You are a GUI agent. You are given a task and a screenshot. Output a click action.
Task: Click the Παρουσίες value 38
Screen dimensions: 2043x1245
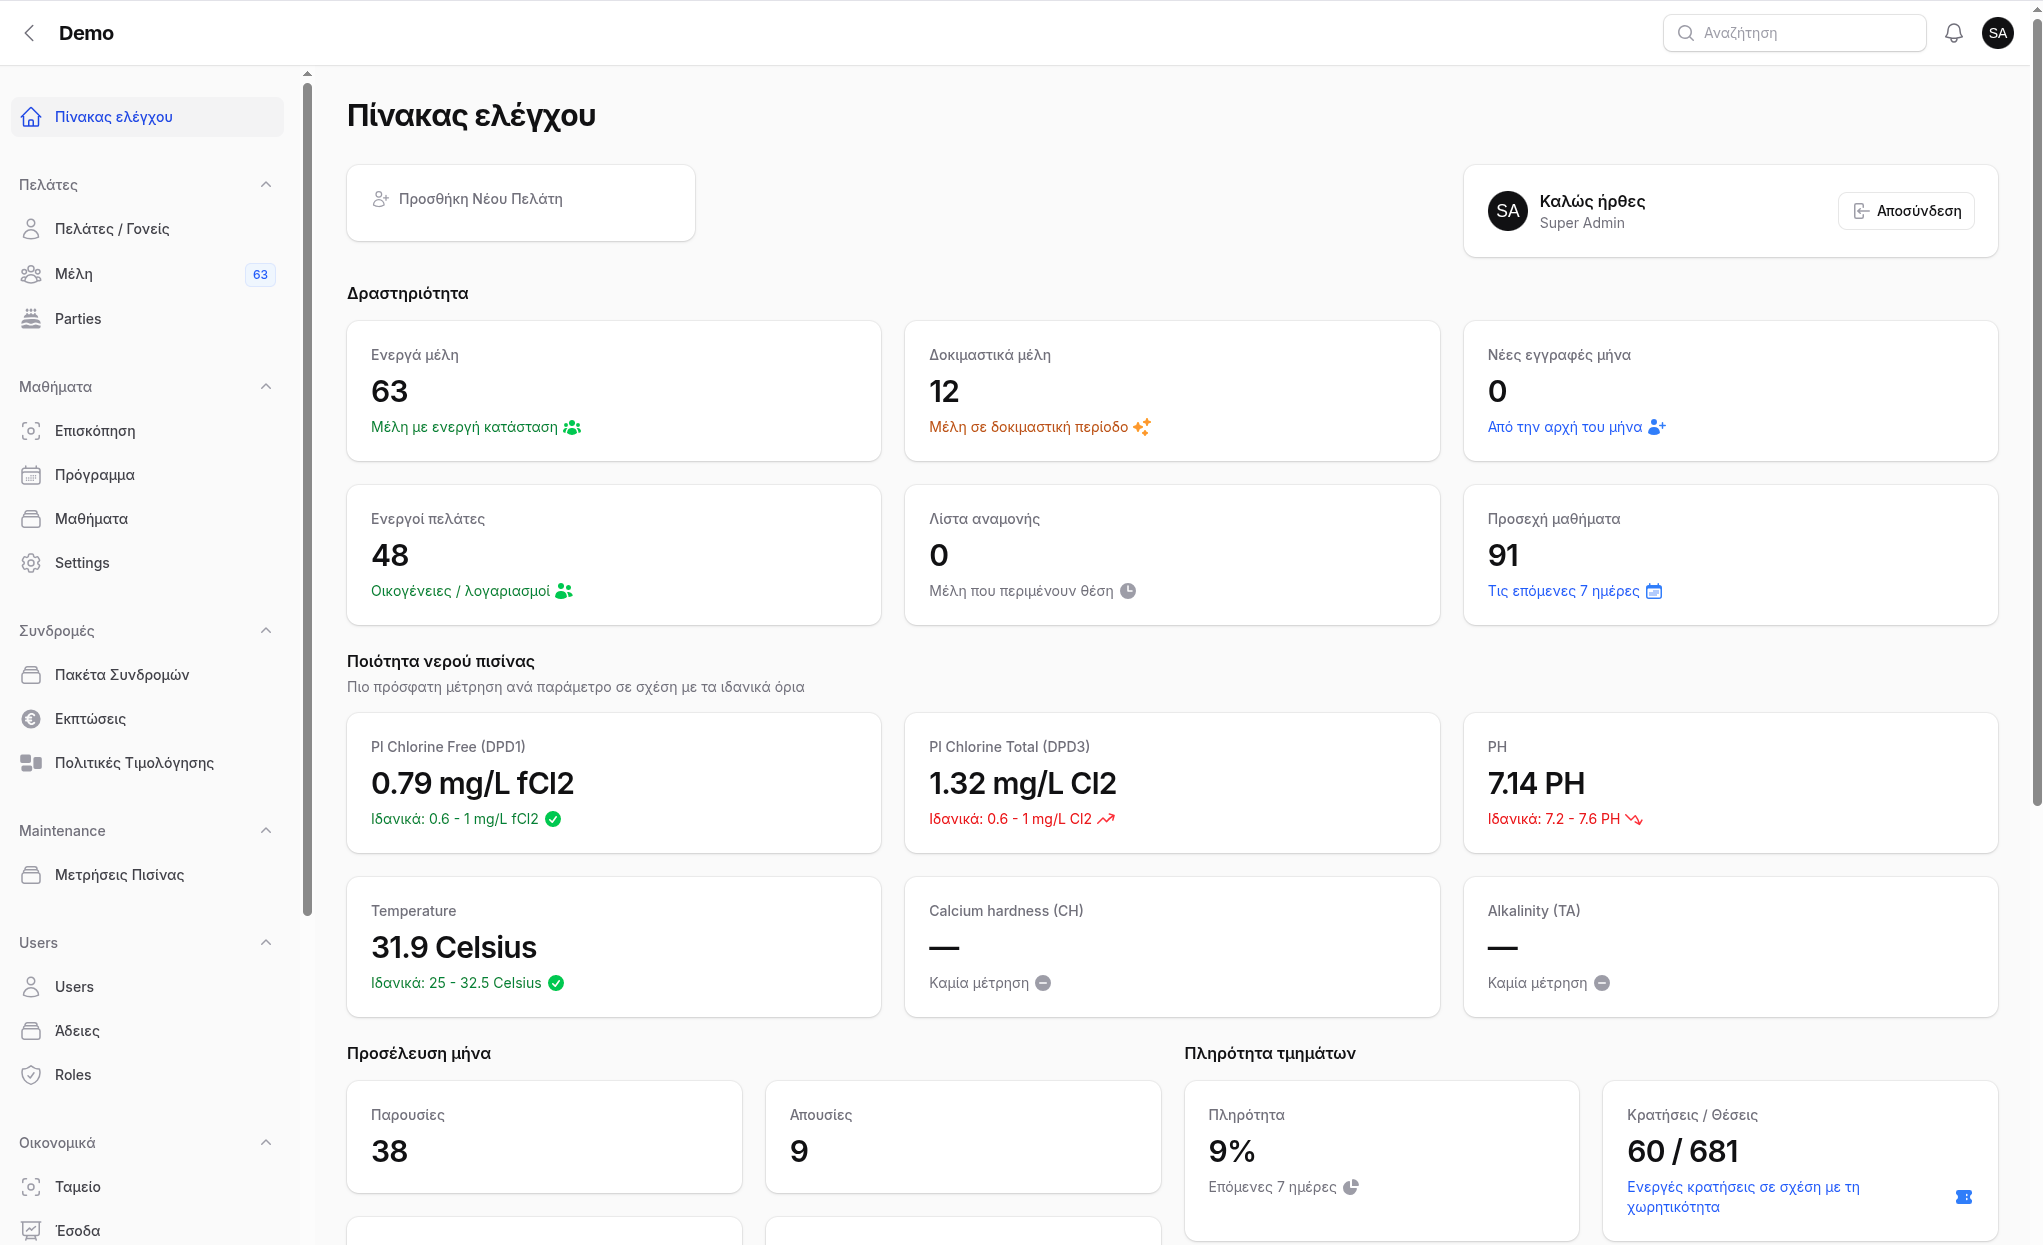pos(389,1151)
